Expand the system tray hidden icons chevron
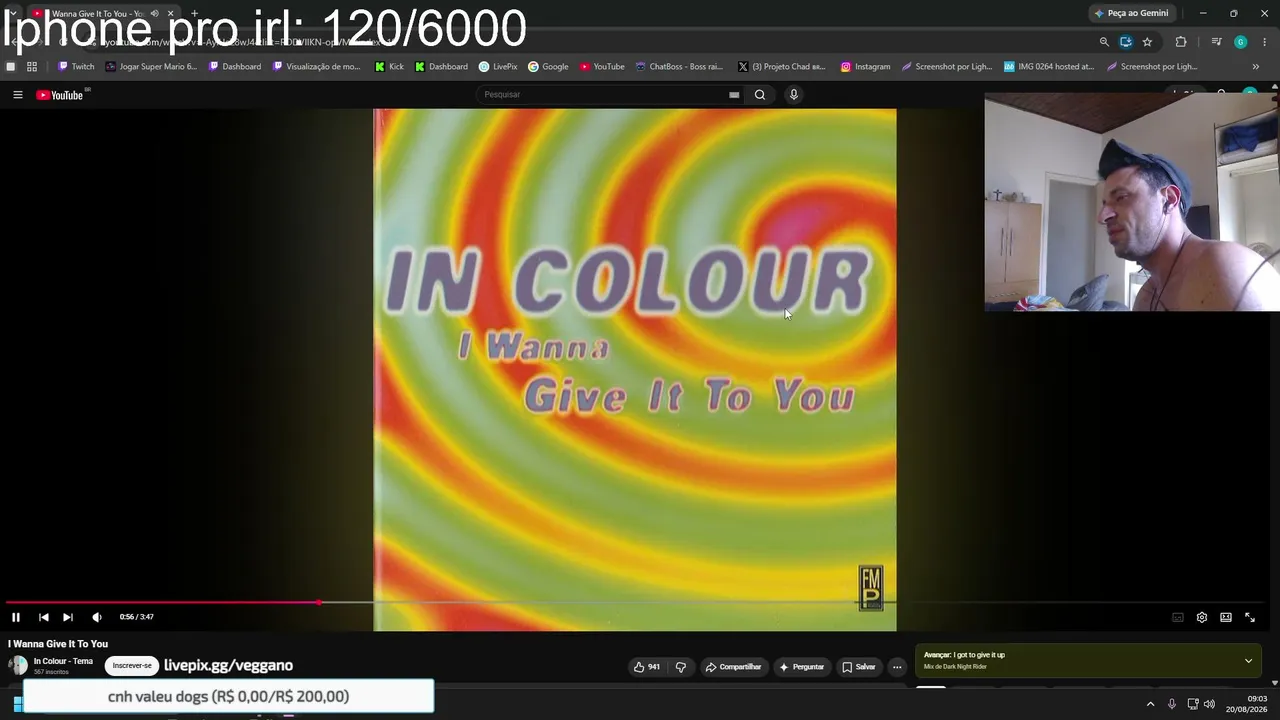This screenshot has height=720, width=1280. click(1150, 704)
